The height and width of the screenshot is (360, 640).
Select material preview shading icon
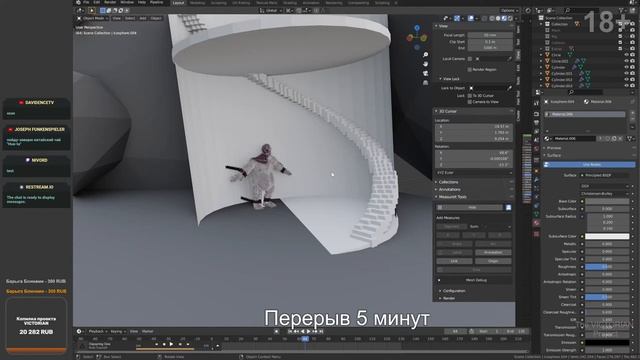point(504,18)
